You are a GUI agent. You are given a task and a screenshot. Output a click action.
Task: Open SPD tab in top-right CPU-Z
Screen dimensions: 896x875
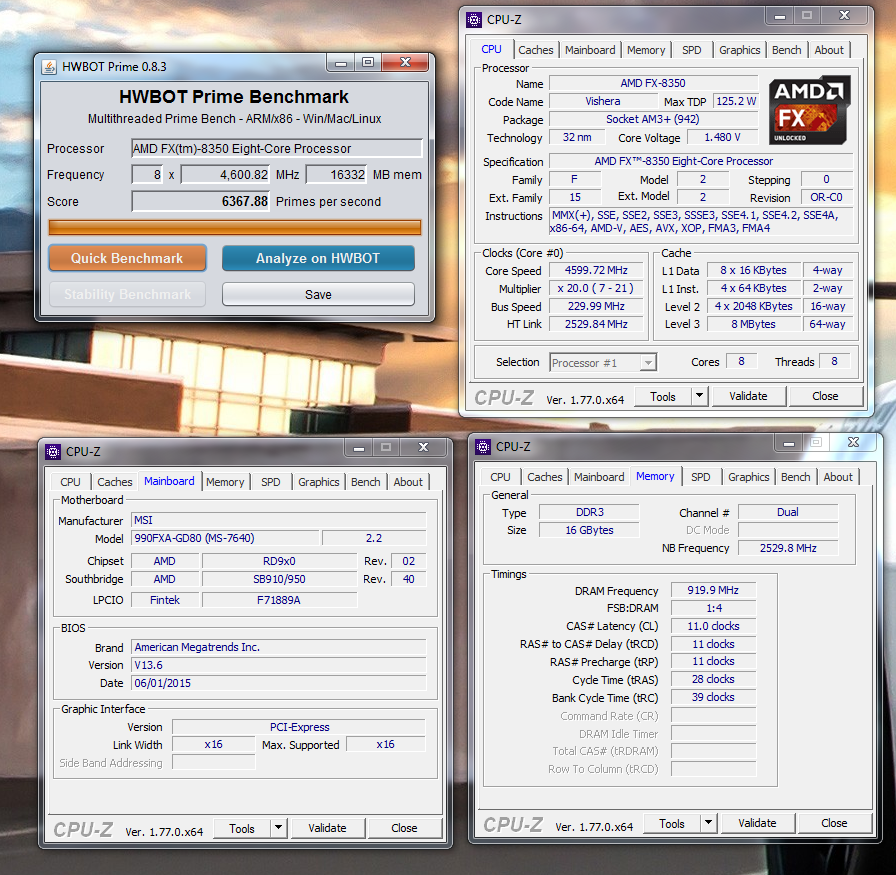pos(691,50)
